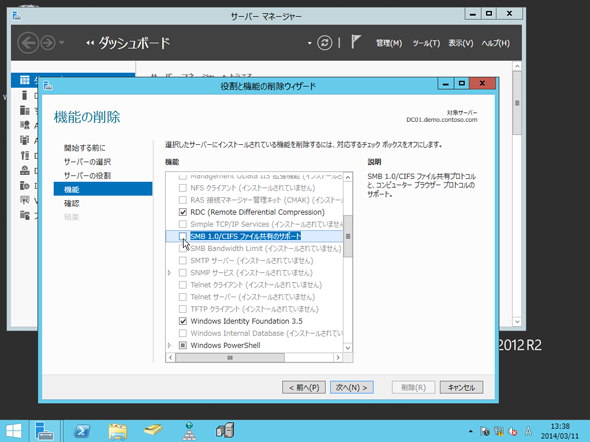Go to the 確認 wizard step
This screenshot has width=590, height=442.
[x=71, y=204]
